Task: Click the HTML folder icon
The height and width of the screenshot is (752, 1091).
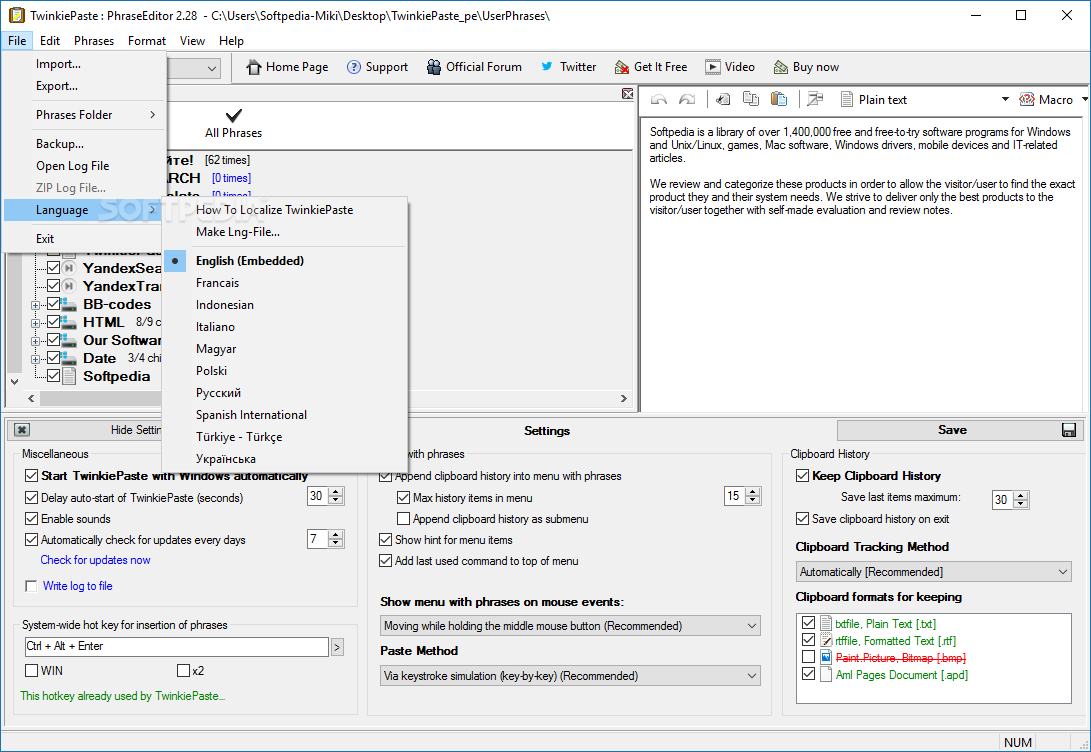Action: (68, 322)
